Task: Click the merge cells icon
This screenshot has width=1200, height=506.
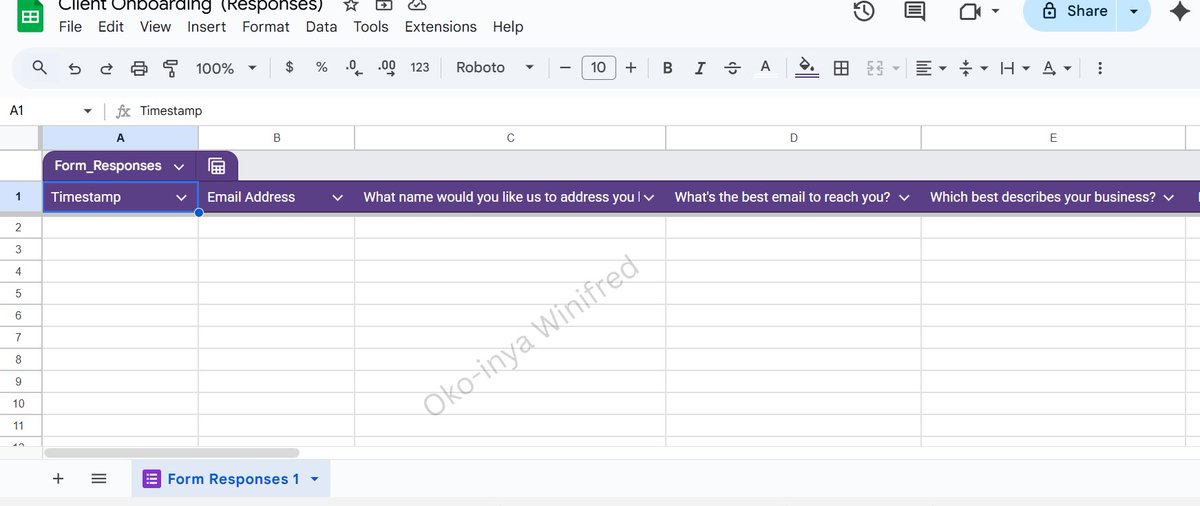Action: click(875, 68)
